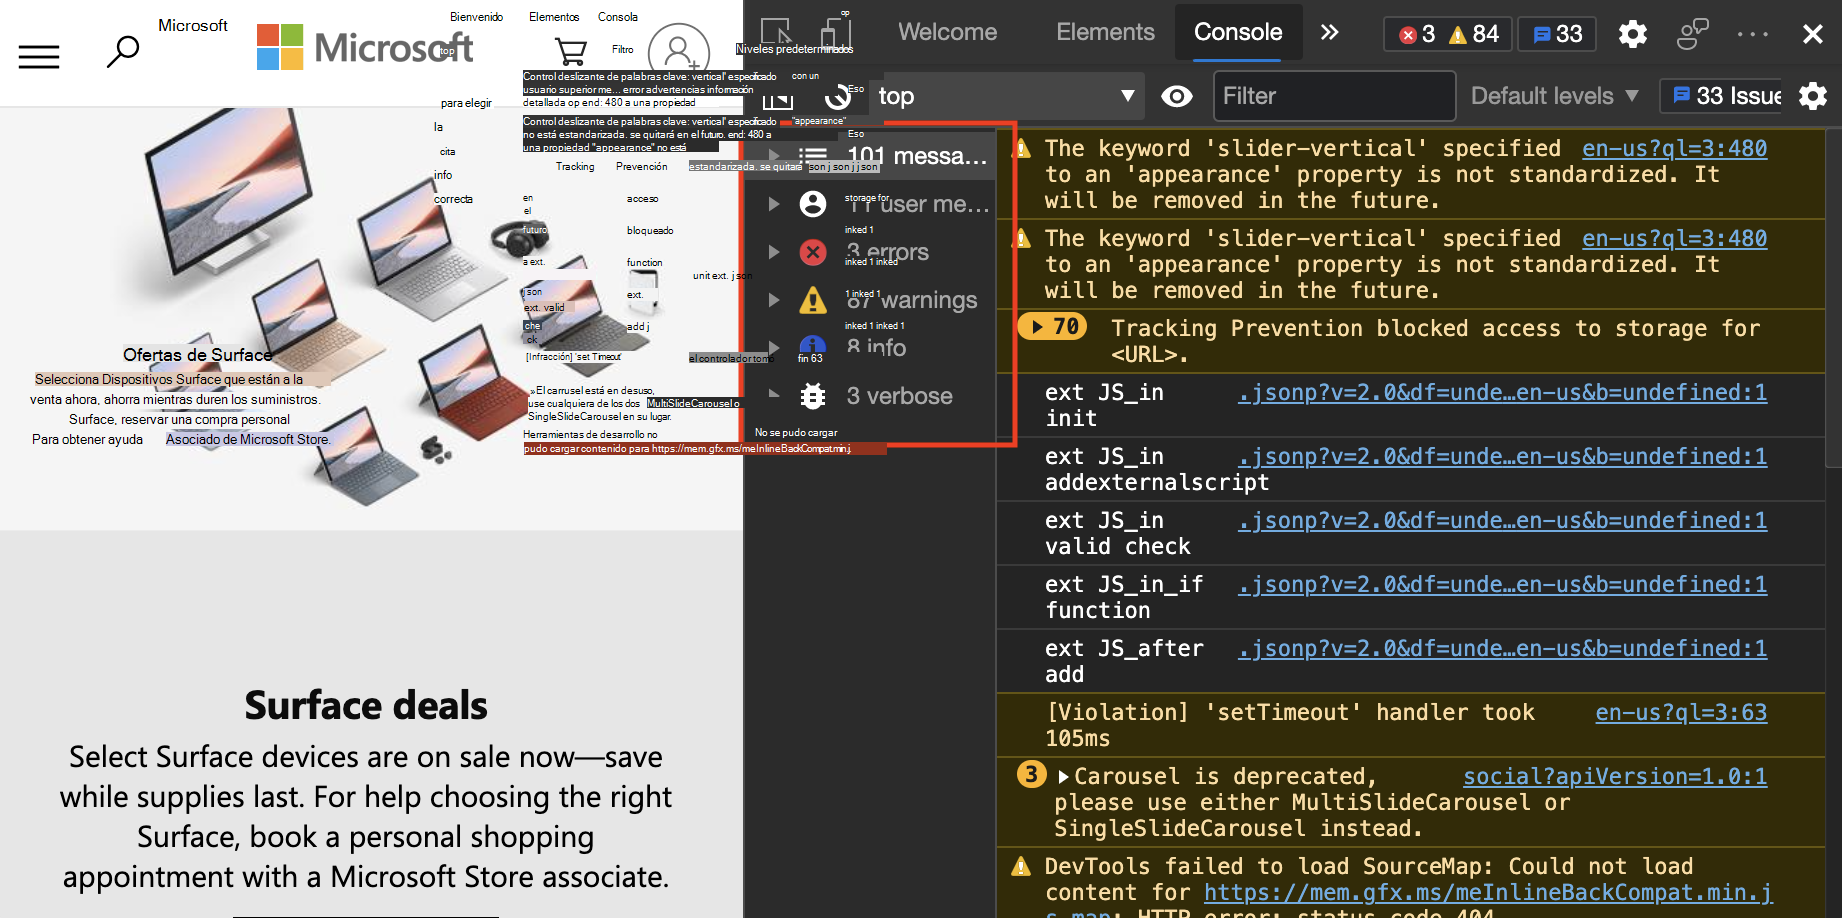Screen dimensions: 1842x918
Task: Open console settings gear in console toolbar
Action: [1812, 96]
